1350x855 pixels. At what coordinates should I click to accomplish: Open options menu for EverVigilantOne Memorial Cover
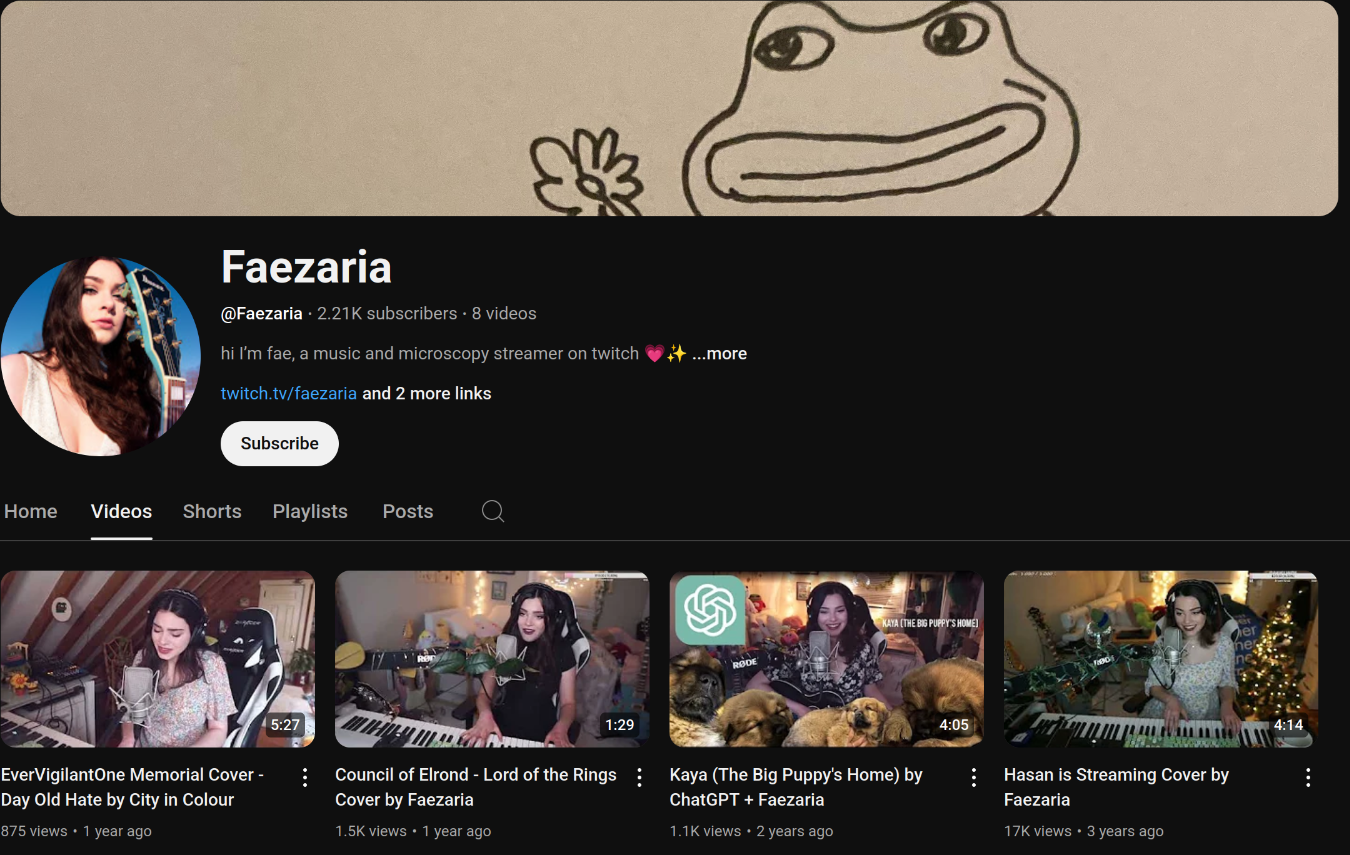pos(305,777)
